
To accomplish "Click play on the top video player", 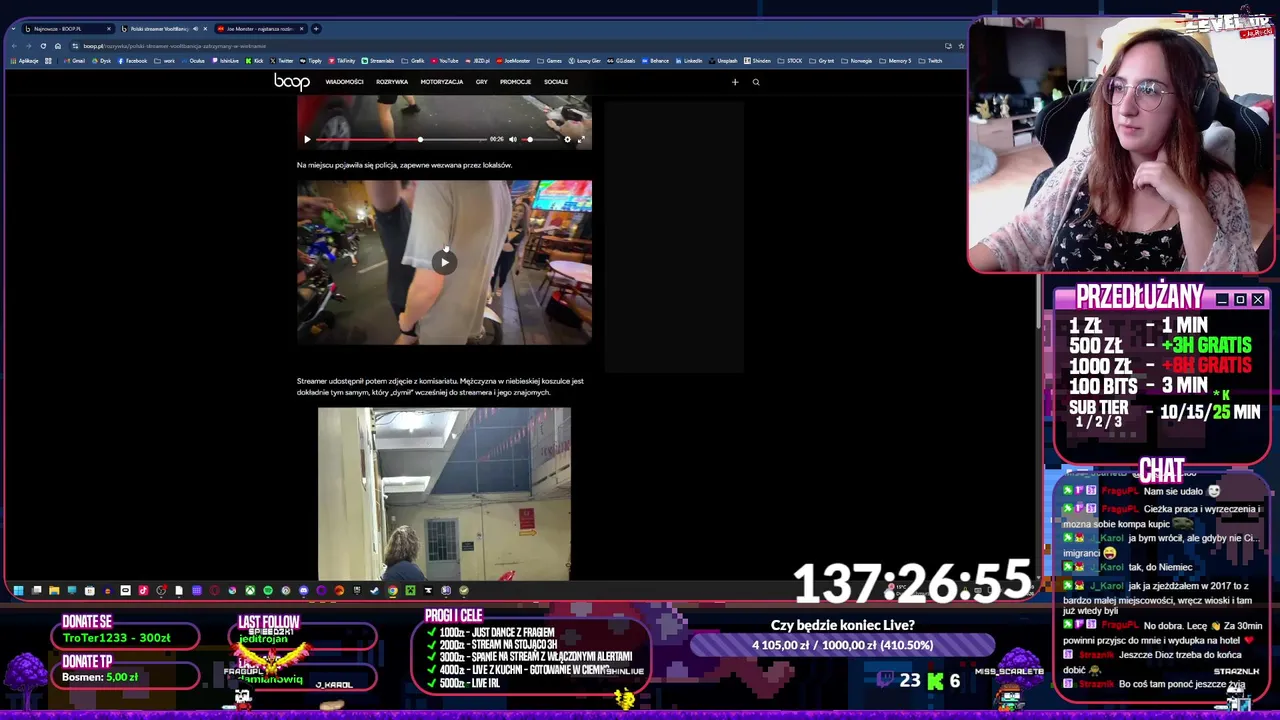I will [307, 139].
